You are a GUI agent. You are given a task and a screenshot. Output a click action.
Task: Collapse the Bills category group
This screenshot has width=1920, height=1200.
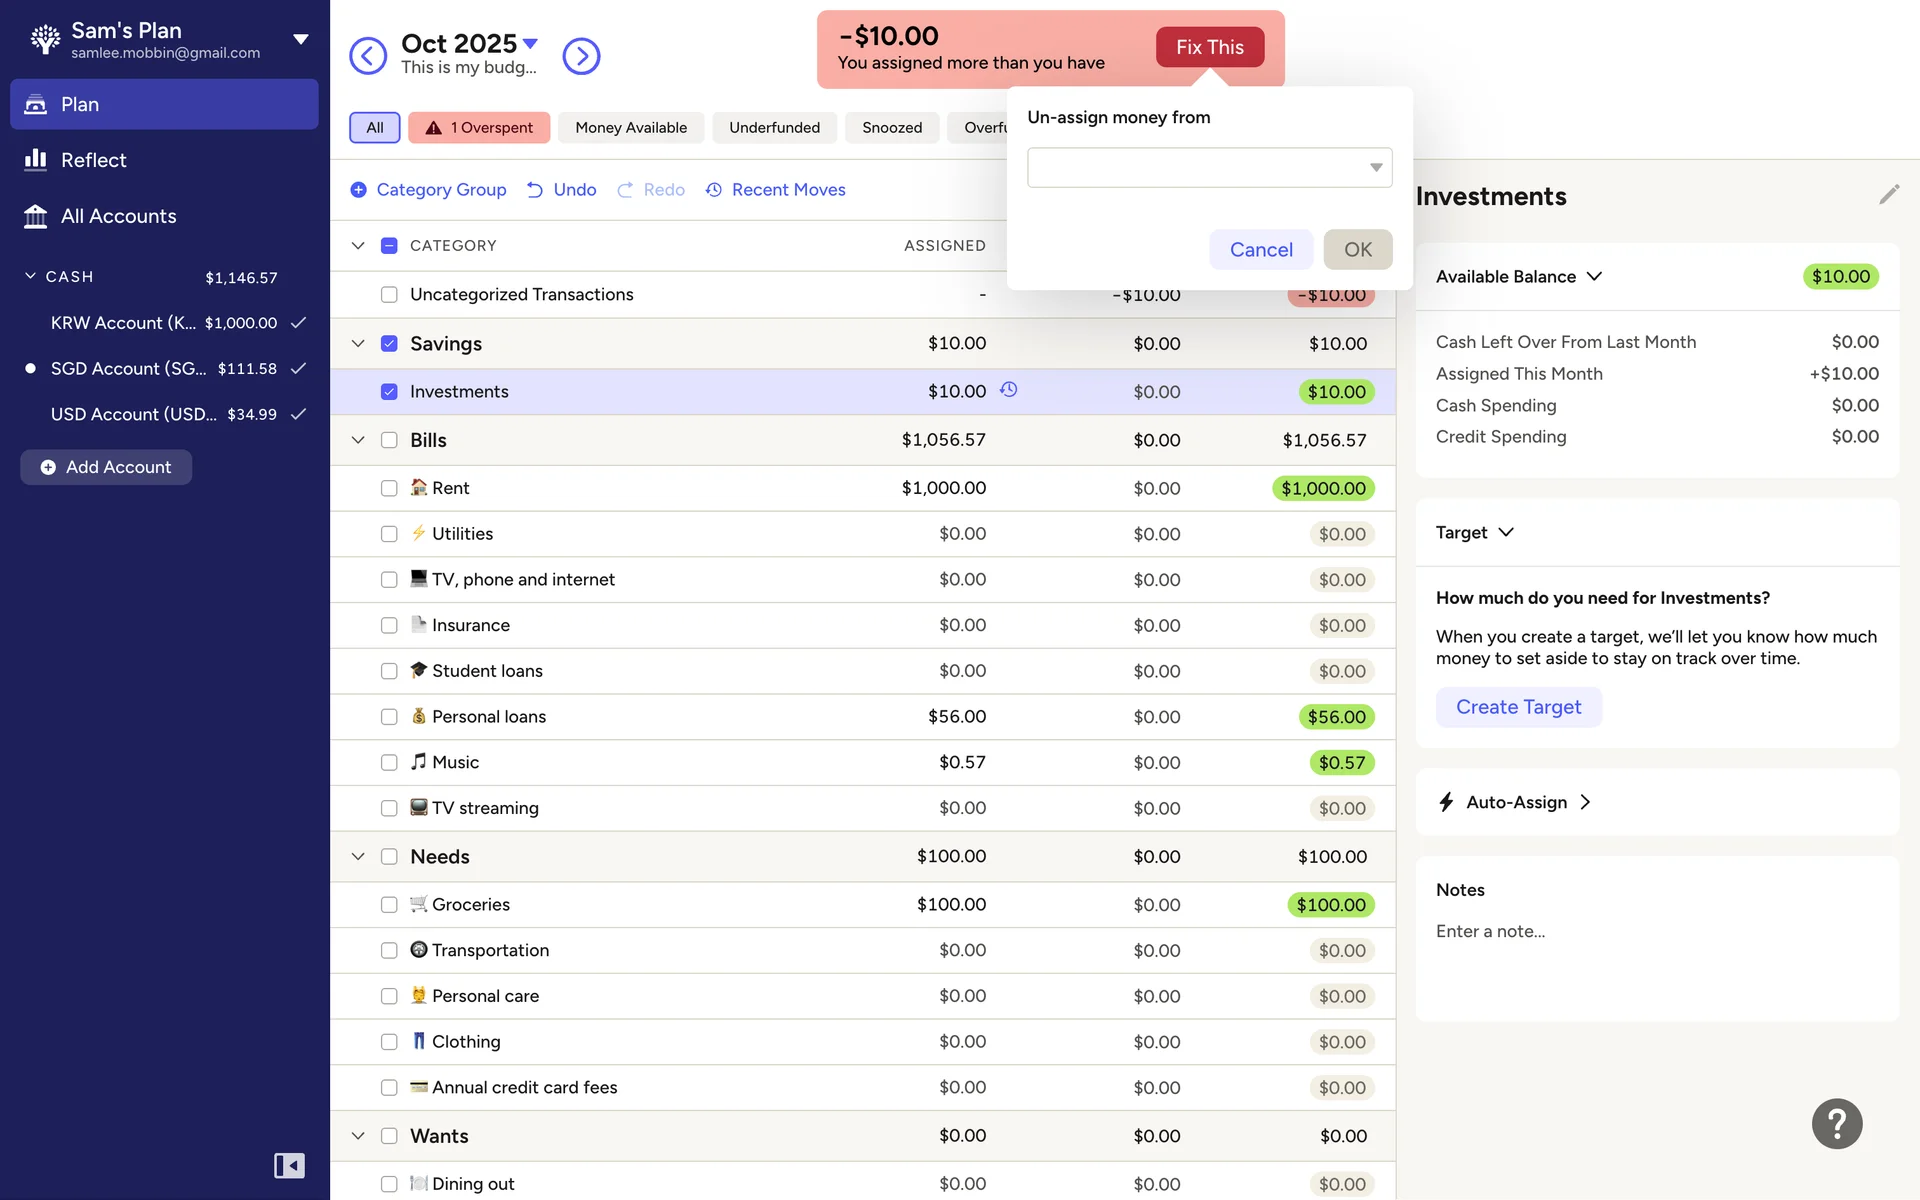(x=358, y=440)
